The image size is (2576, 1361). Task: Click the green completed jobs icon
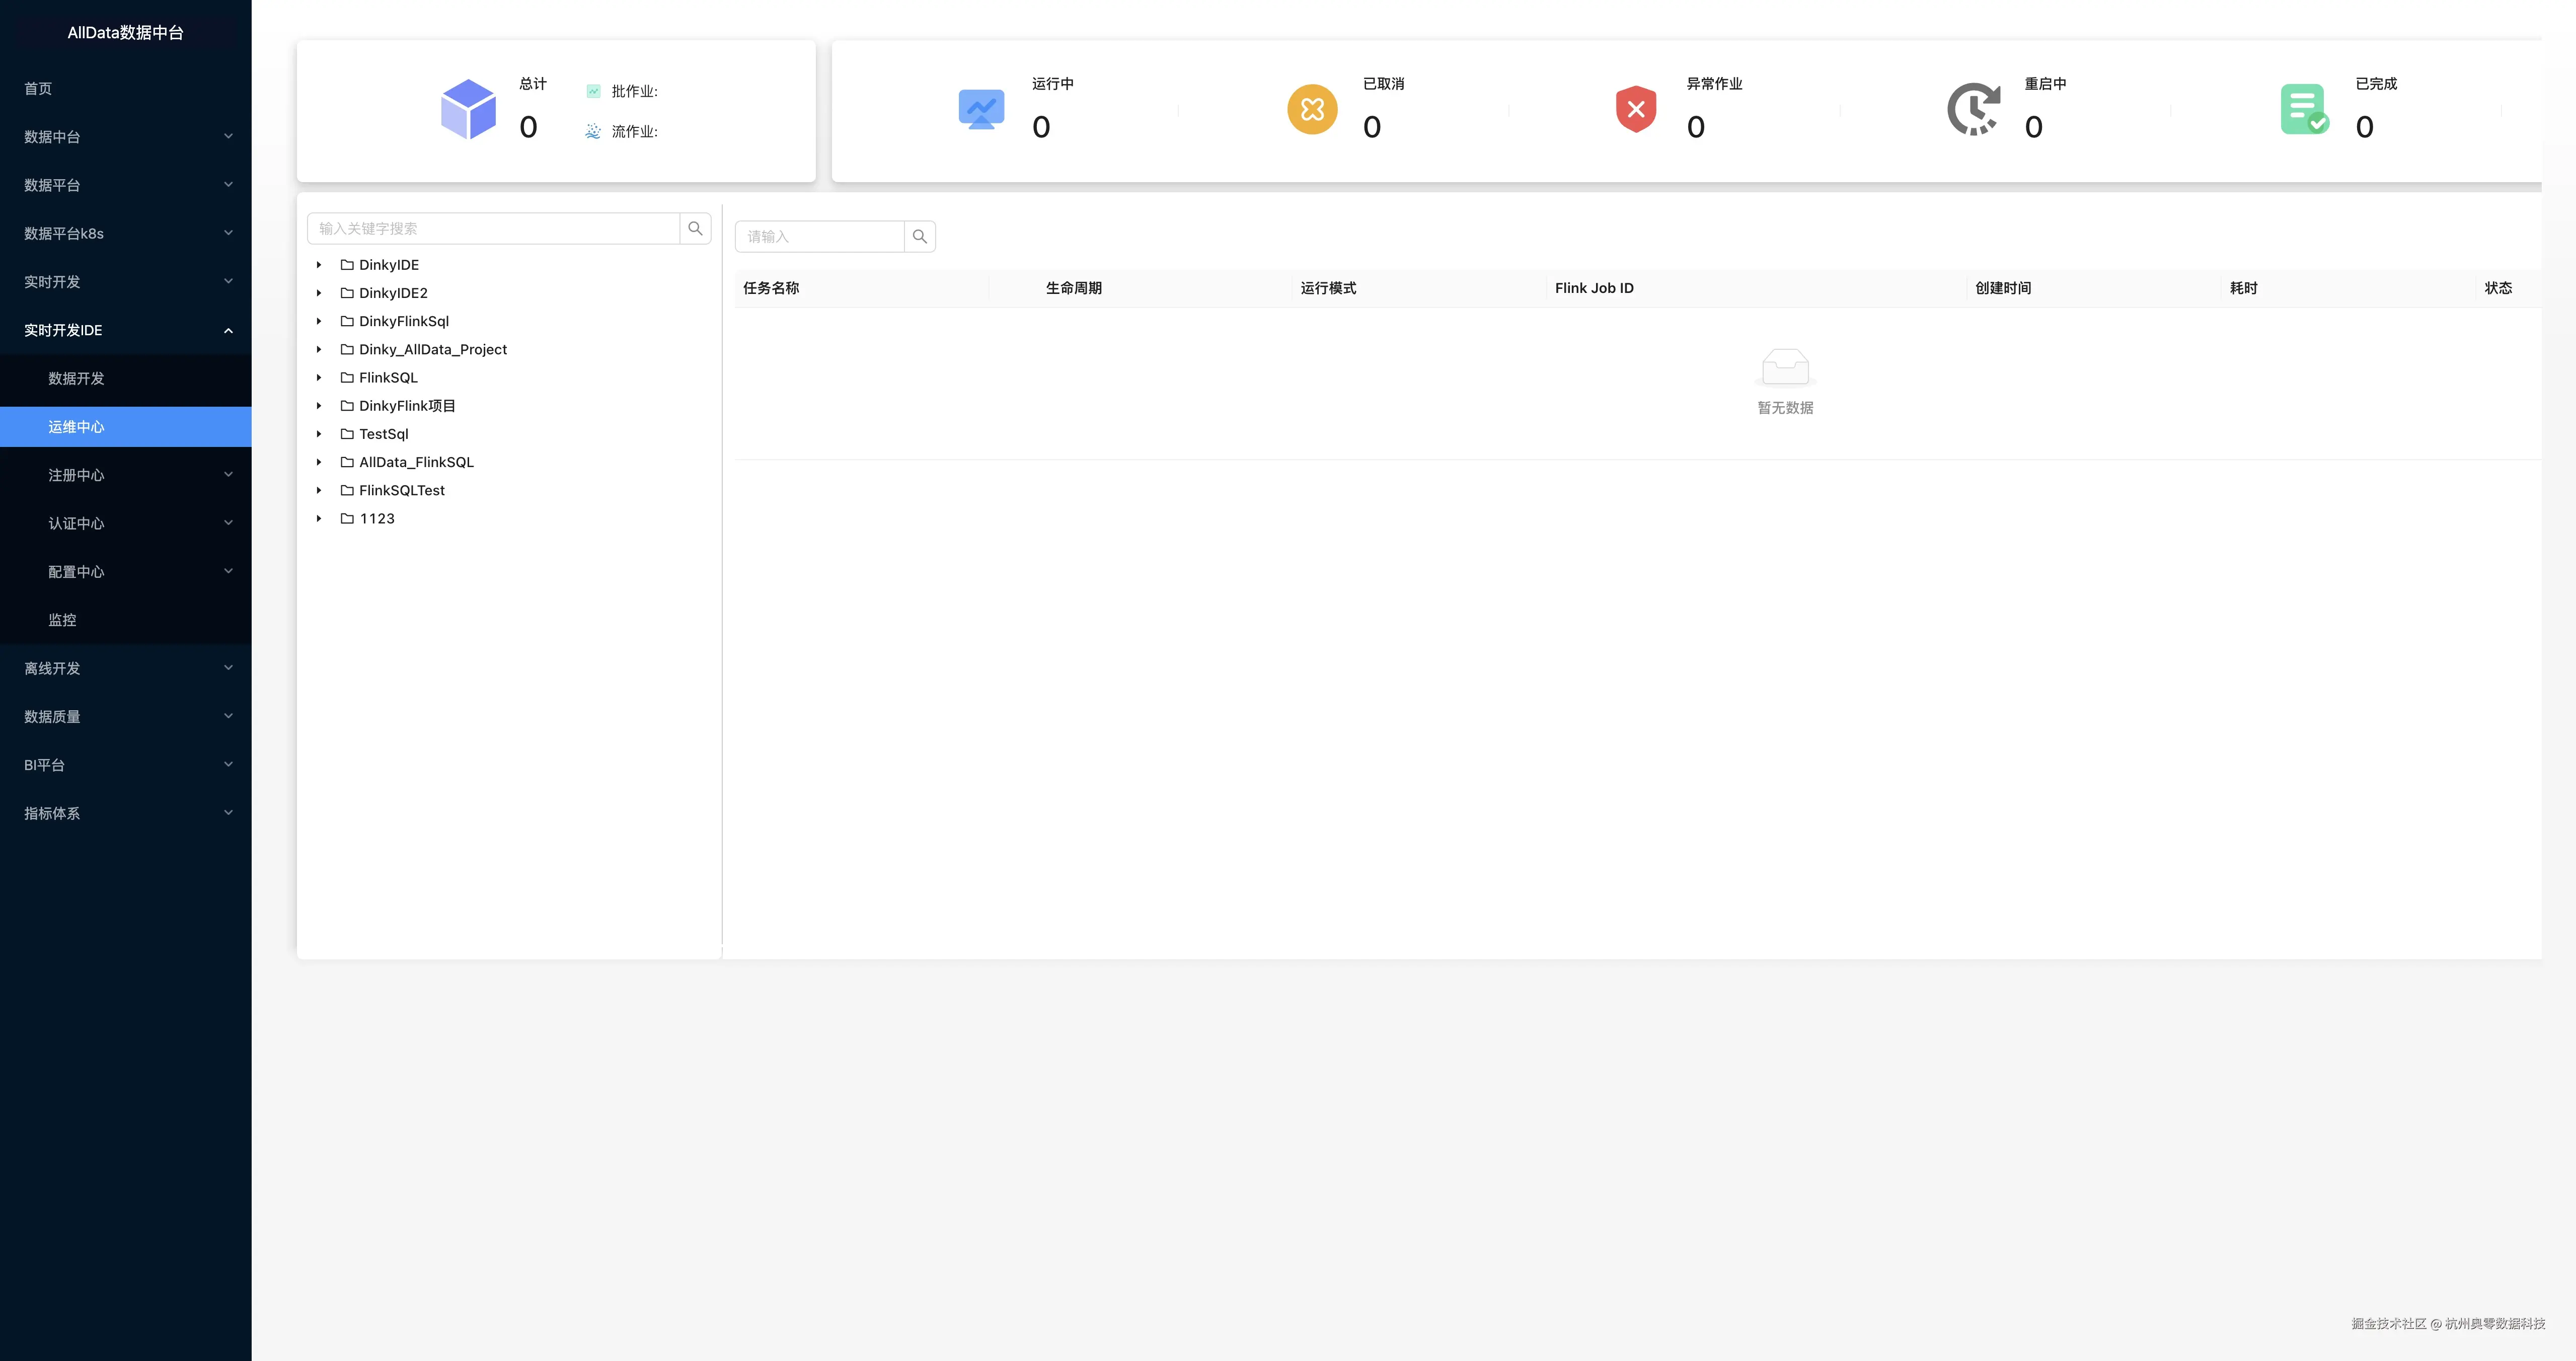[2304, 109]
